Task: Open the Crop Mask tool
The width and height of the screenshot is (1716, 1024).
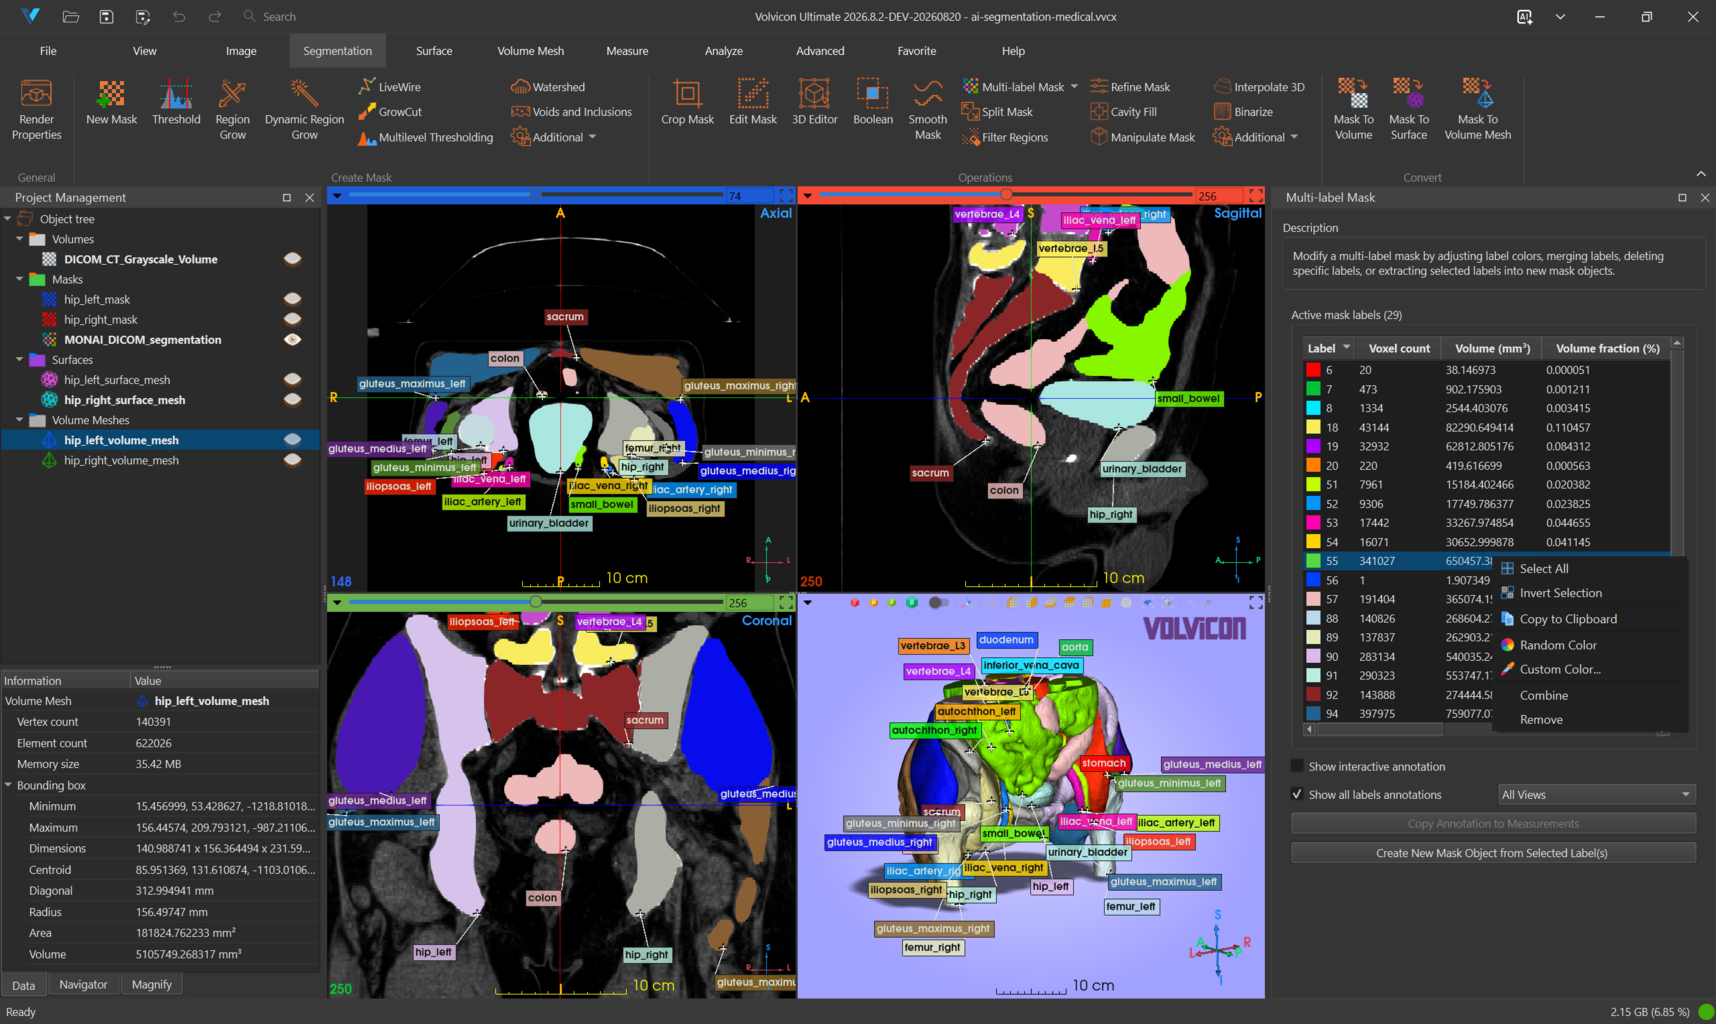Action: point(687,103)
